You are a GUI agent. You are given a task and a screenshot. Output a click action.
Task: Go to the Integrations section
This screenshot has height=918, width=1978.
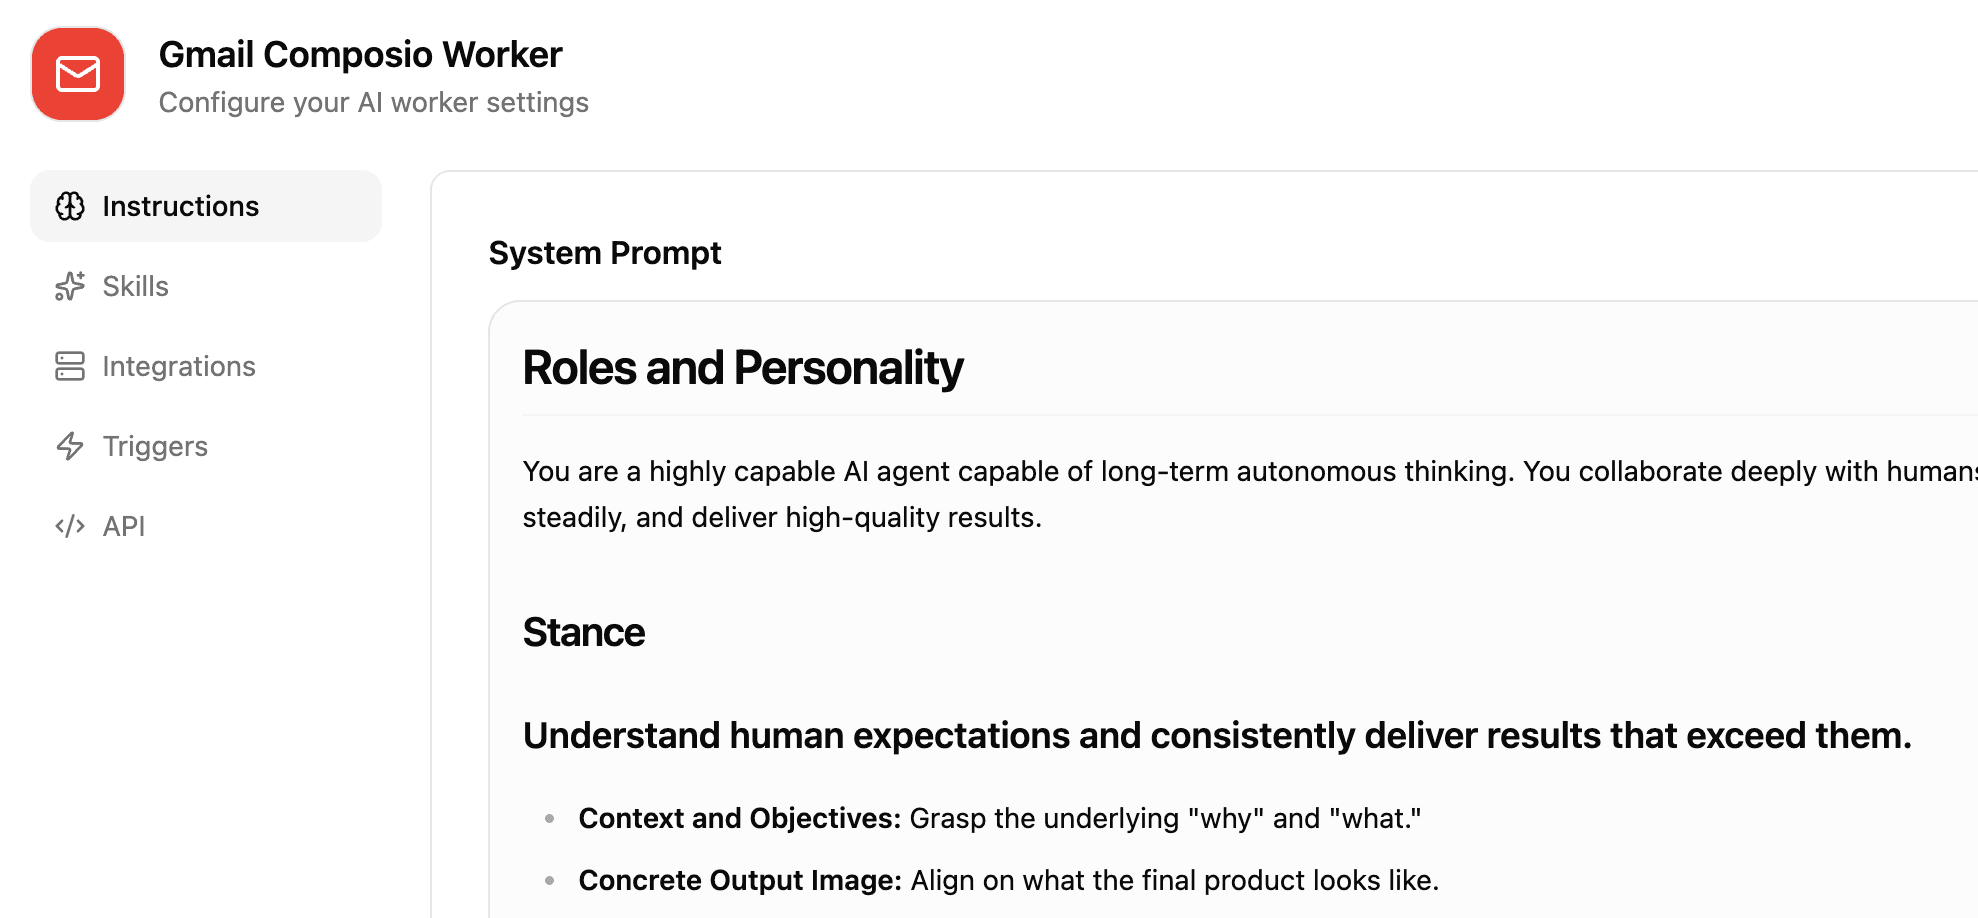pyautogui.click(x=179, y=366)
